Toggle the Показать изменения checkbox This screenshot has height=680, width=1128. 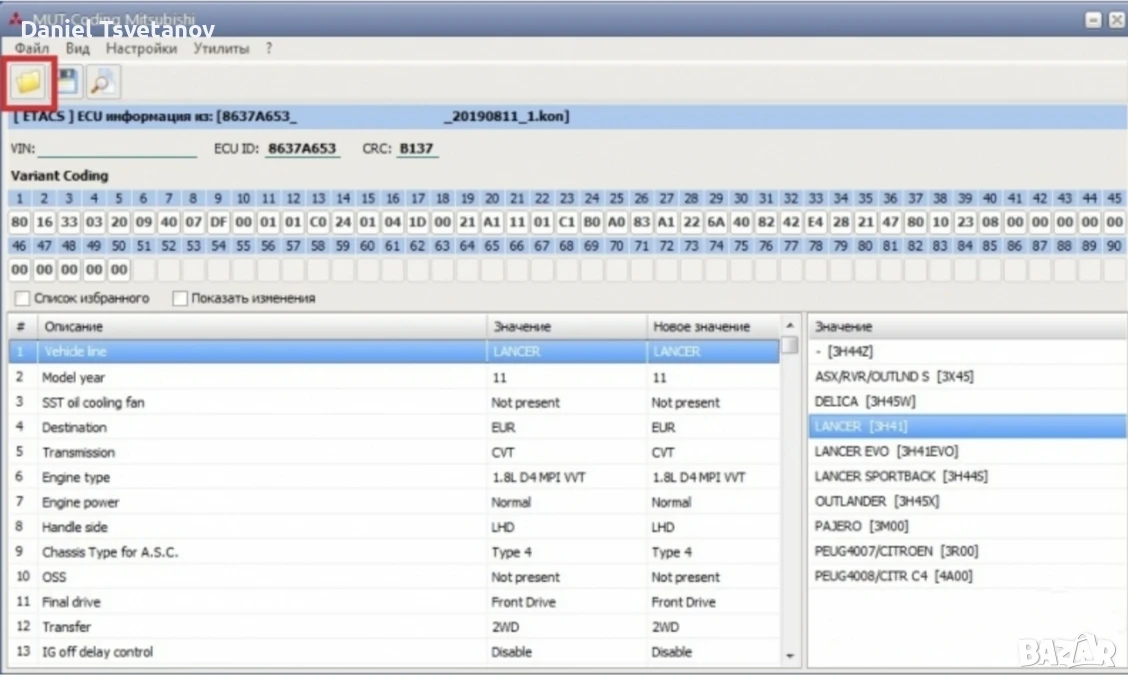180,298
